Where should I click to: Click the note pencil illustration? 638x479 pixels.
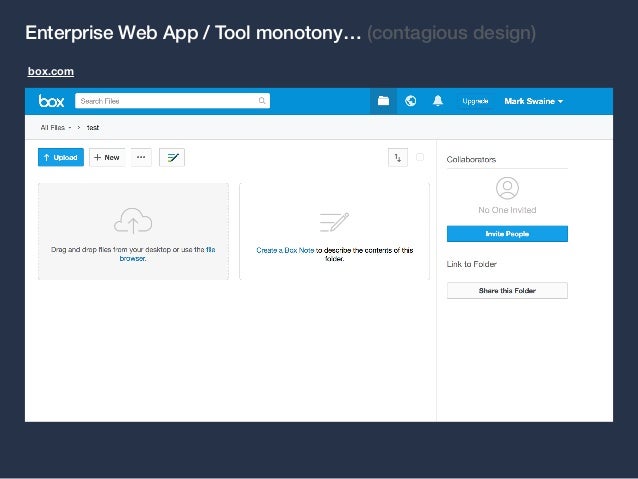334,222
